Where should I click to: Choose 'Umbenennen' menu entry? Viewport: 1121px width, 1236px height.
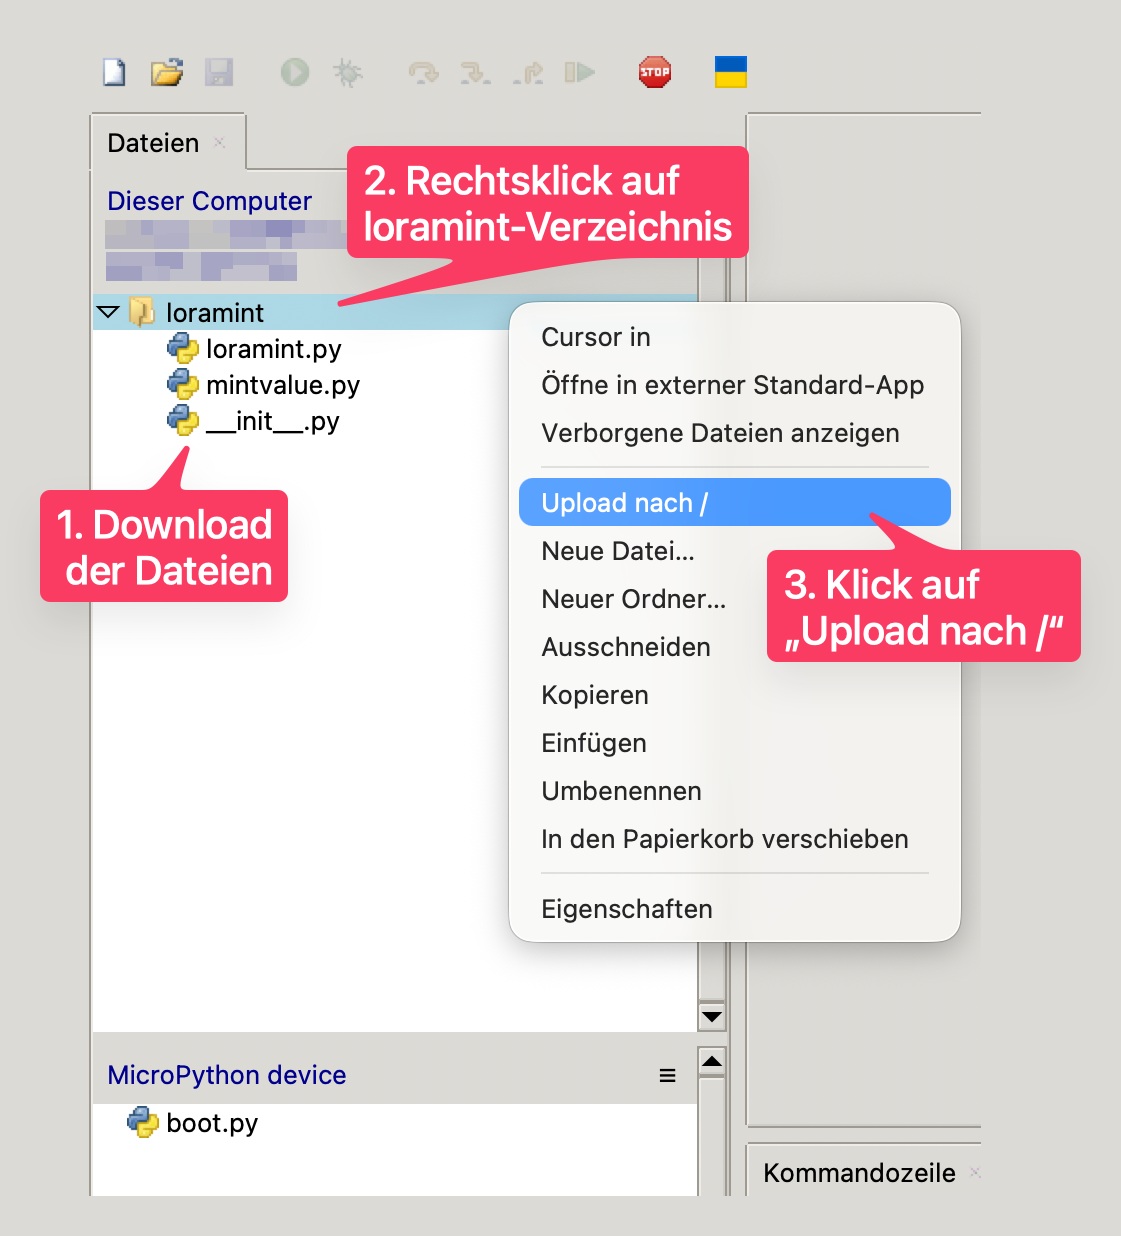coord(735,791)
